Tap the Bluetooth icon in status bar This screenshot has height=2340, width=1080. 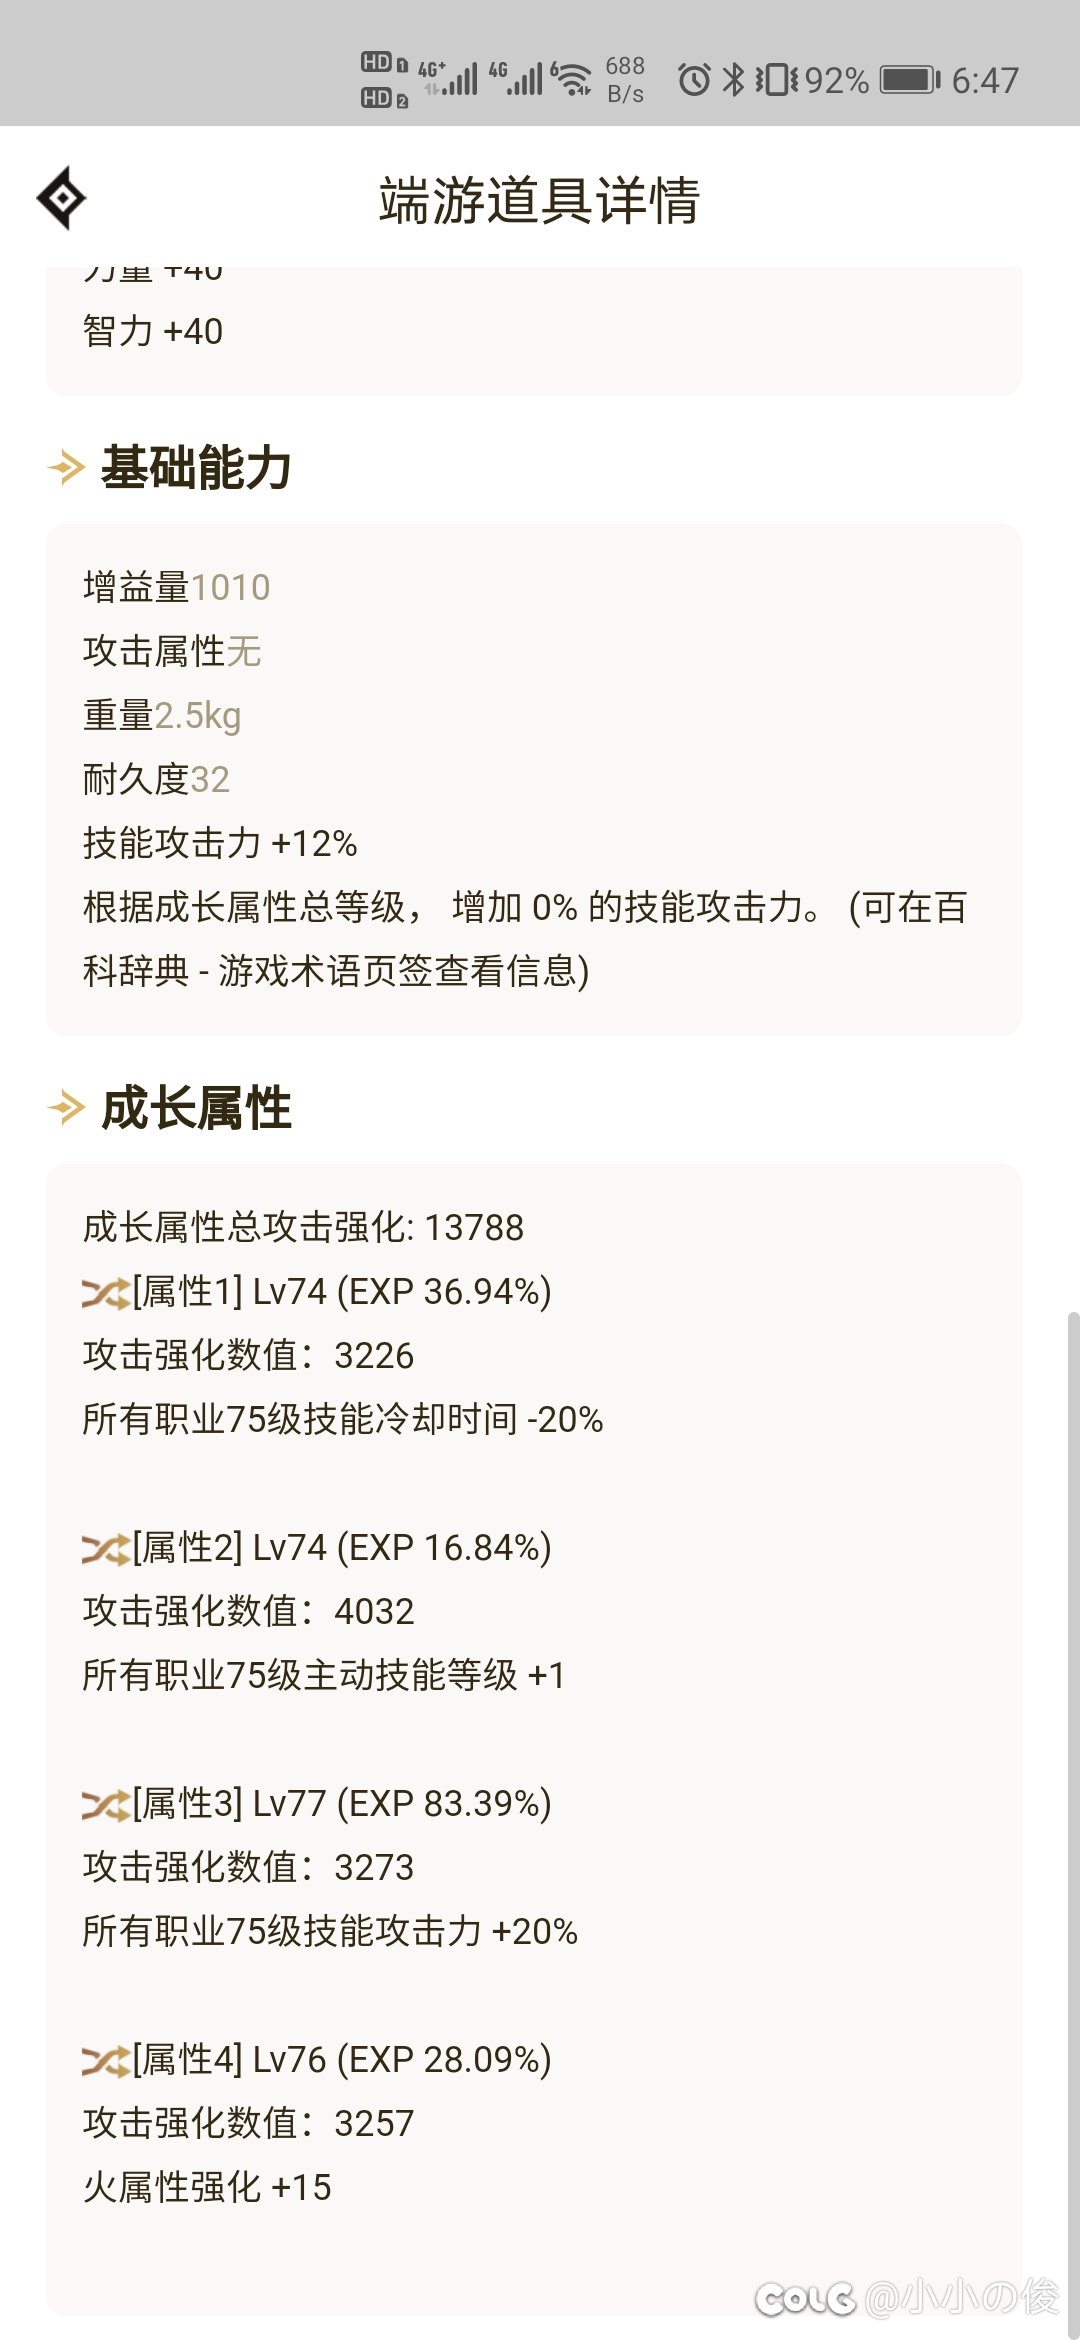coord(734,79)
